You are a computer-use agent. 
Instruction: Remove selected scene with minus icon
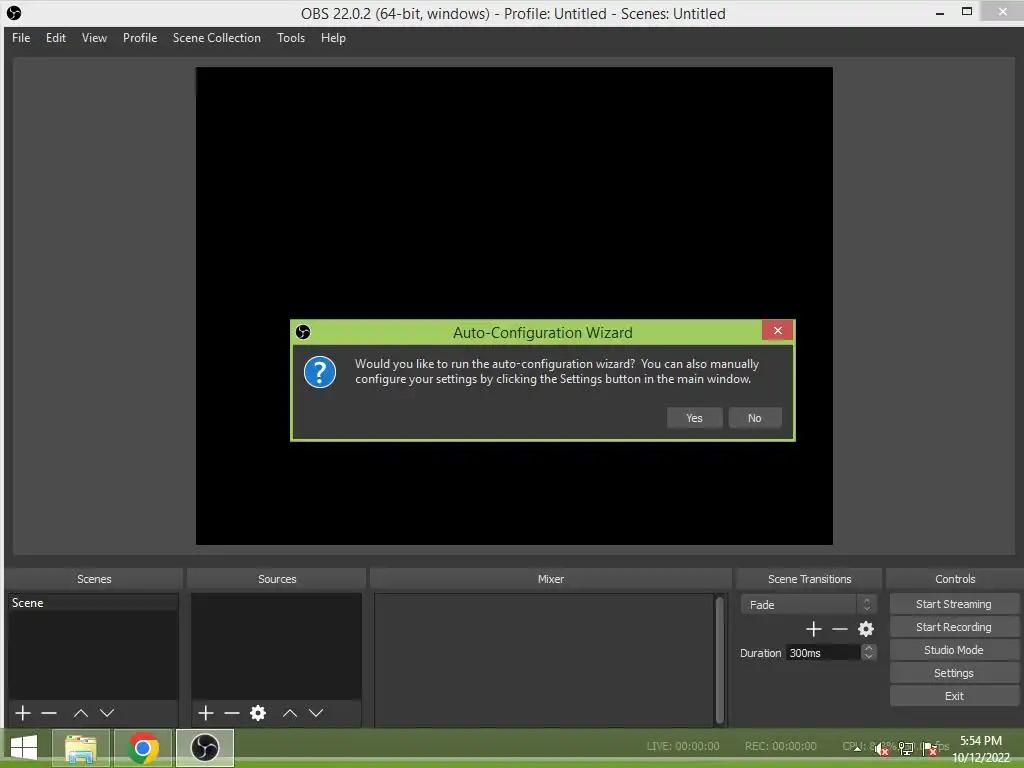pos(49,712)
